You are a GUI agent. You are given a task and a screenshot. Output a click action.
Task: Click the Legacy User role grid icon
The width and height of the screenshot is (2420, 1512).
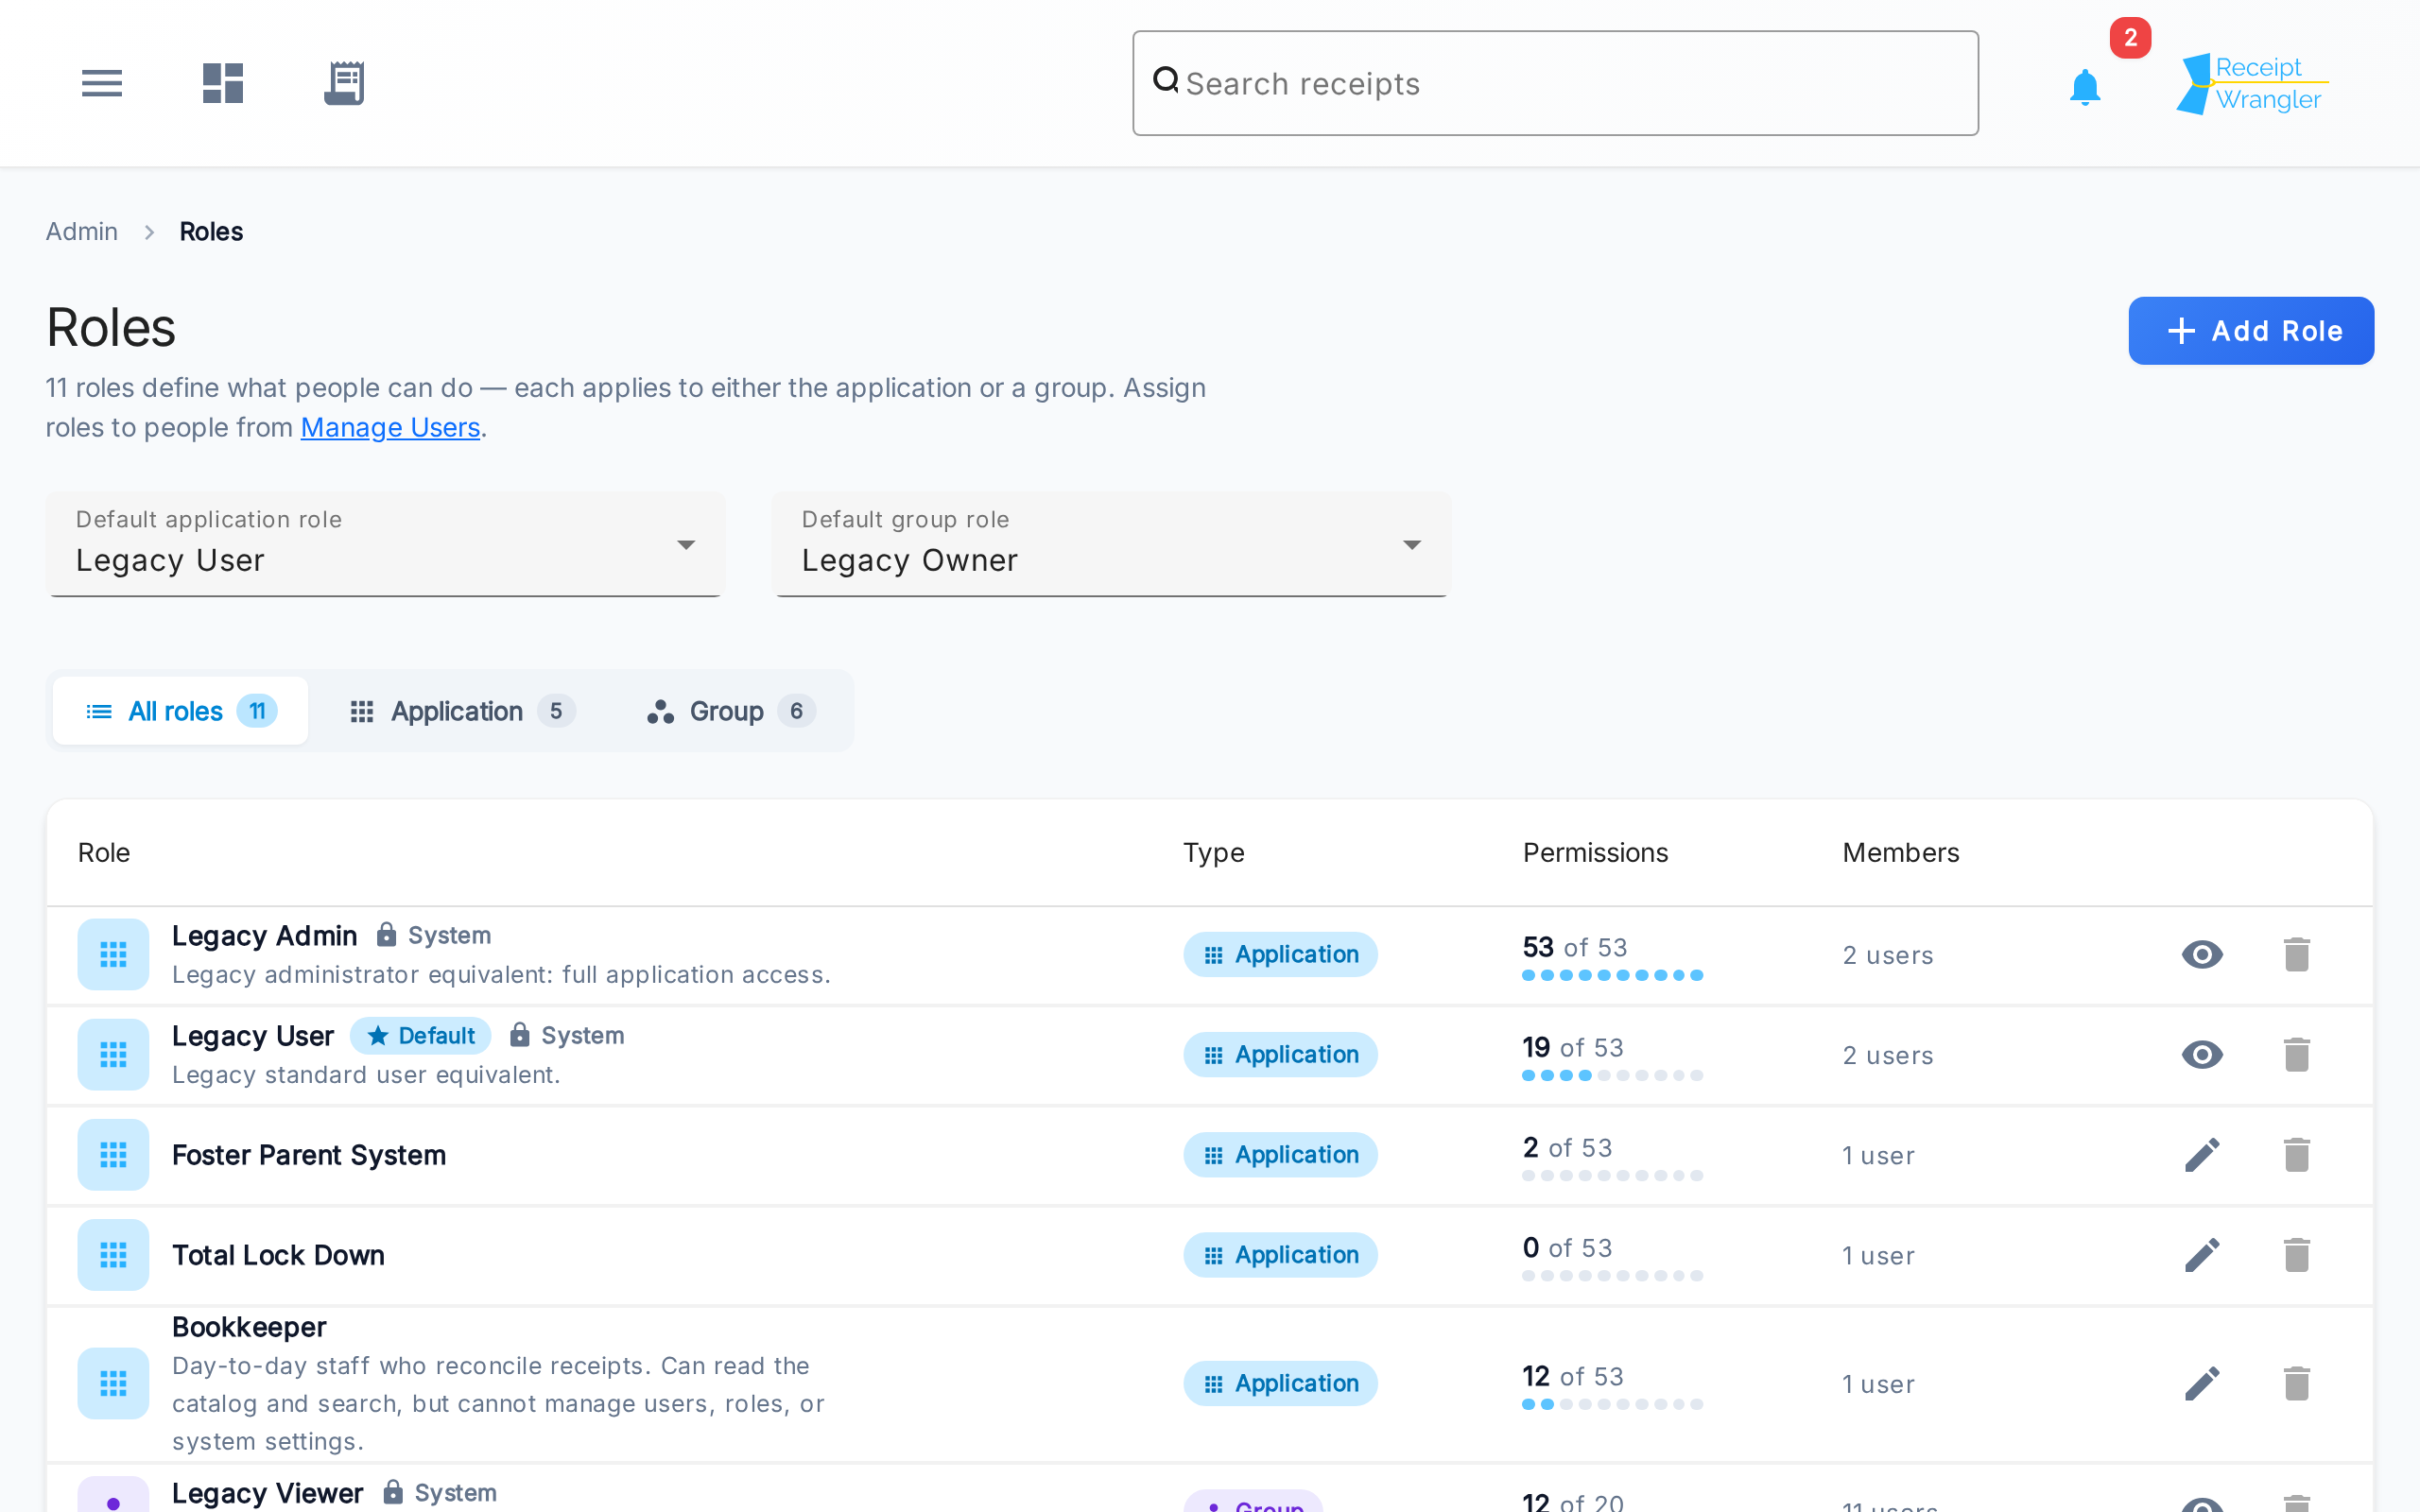(x=113, y=1054)
